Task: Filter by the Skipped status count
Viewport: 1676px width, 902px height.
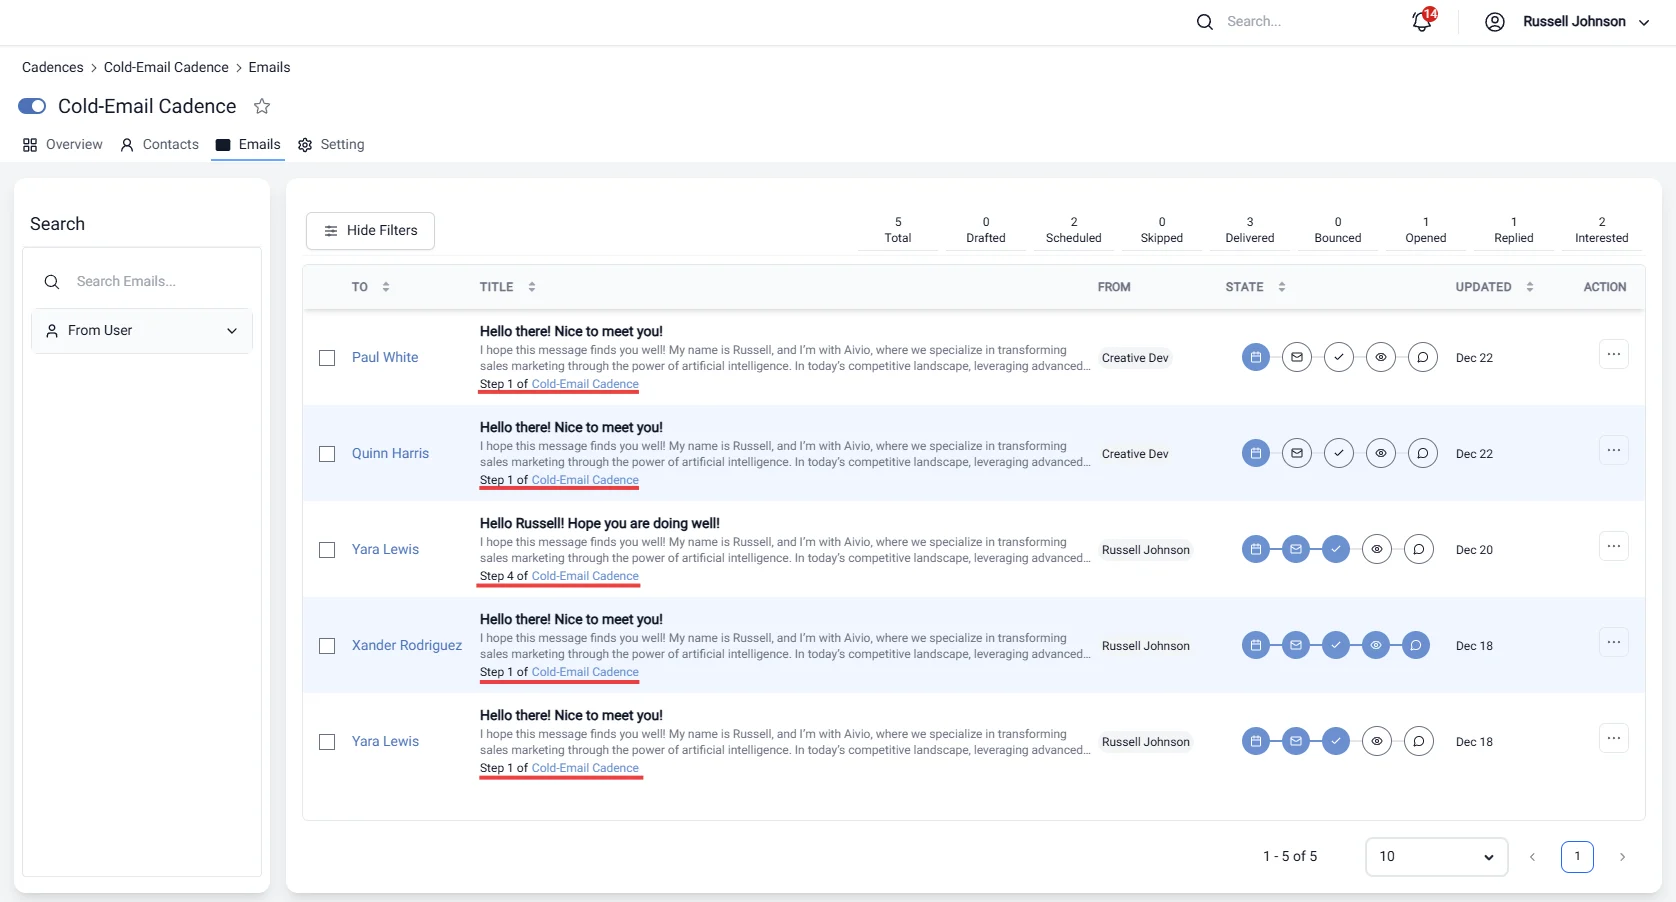Action: (1162, 230)
